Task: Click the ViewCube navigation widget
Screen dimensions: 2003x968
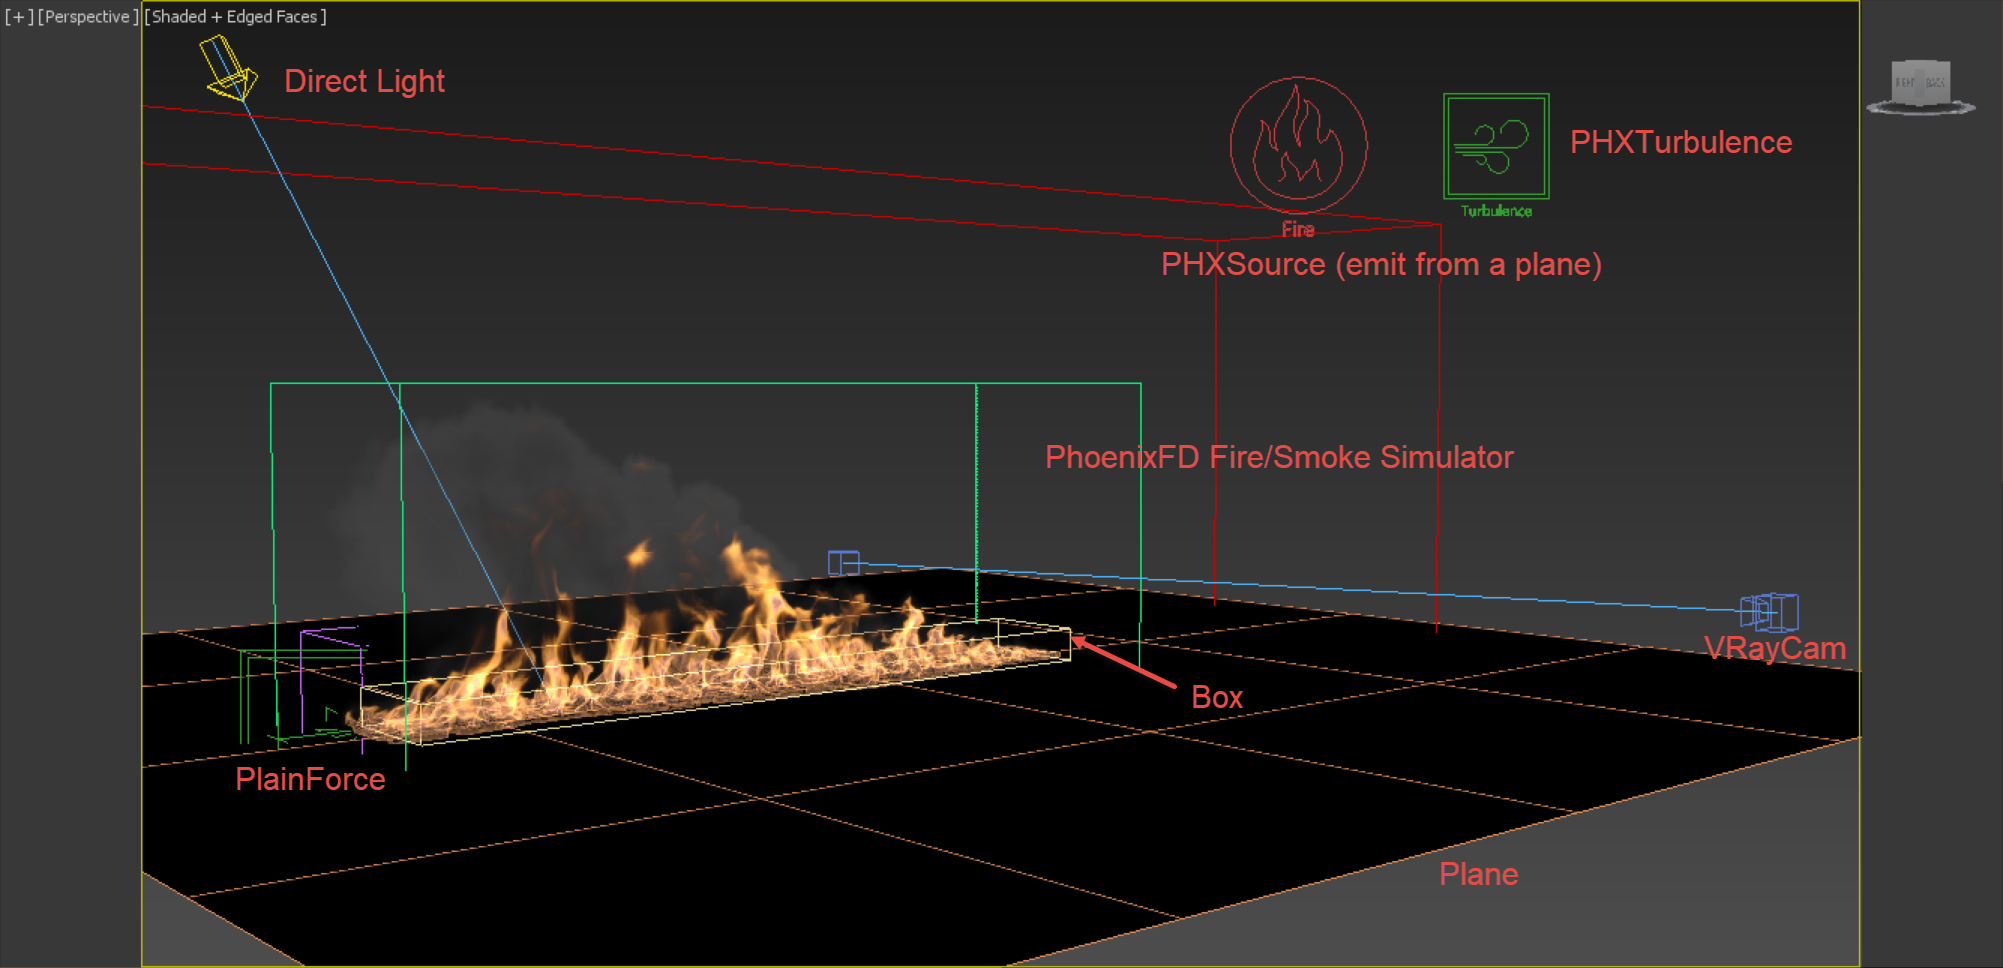Action: click(x=1920, y=87)
